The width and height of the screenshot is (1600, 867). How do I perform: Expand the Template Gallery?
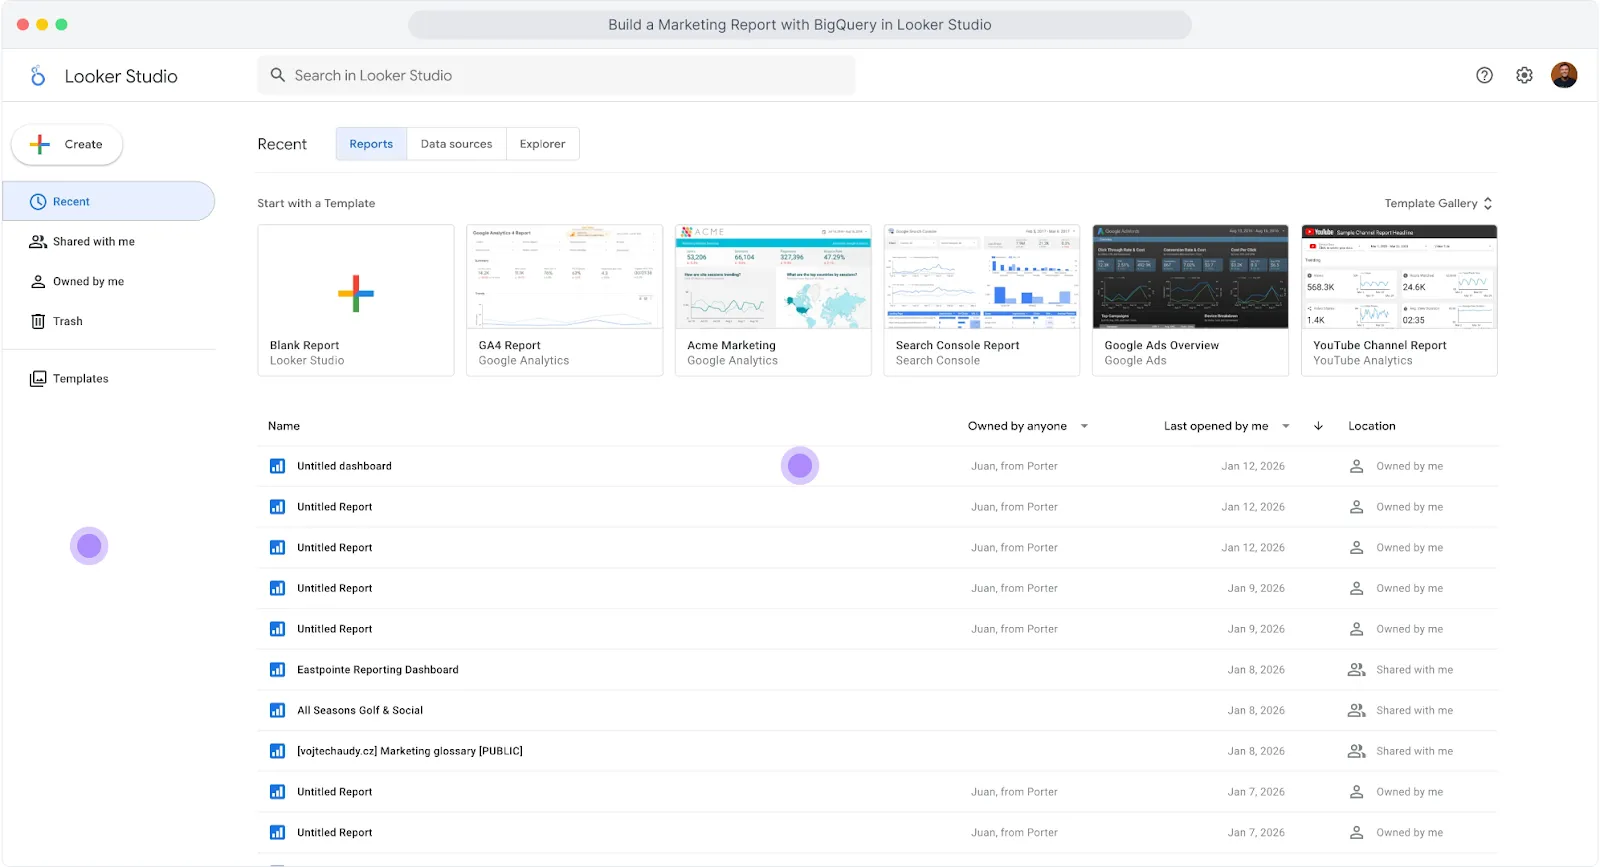pyautogui.click(x=1438, y=203)
